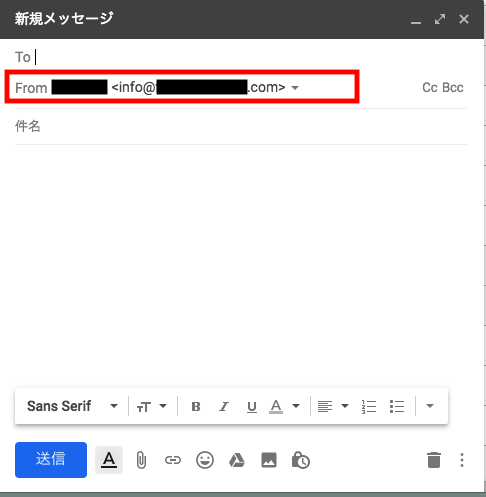The width and height of the screenshot is (486, 497).
Task: Insert files using the Google Drive icon
Action: [237, 460]
